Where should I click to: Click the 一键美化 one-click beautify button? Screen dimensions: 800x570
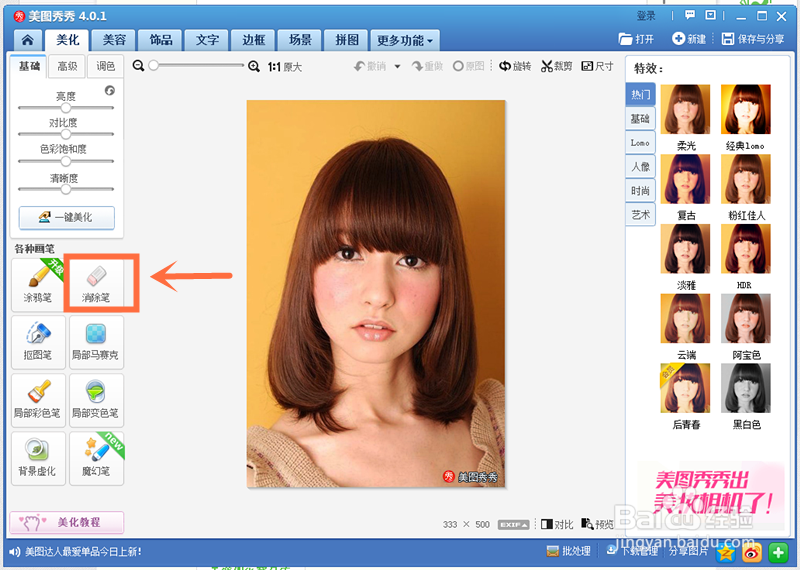[67, 217]
